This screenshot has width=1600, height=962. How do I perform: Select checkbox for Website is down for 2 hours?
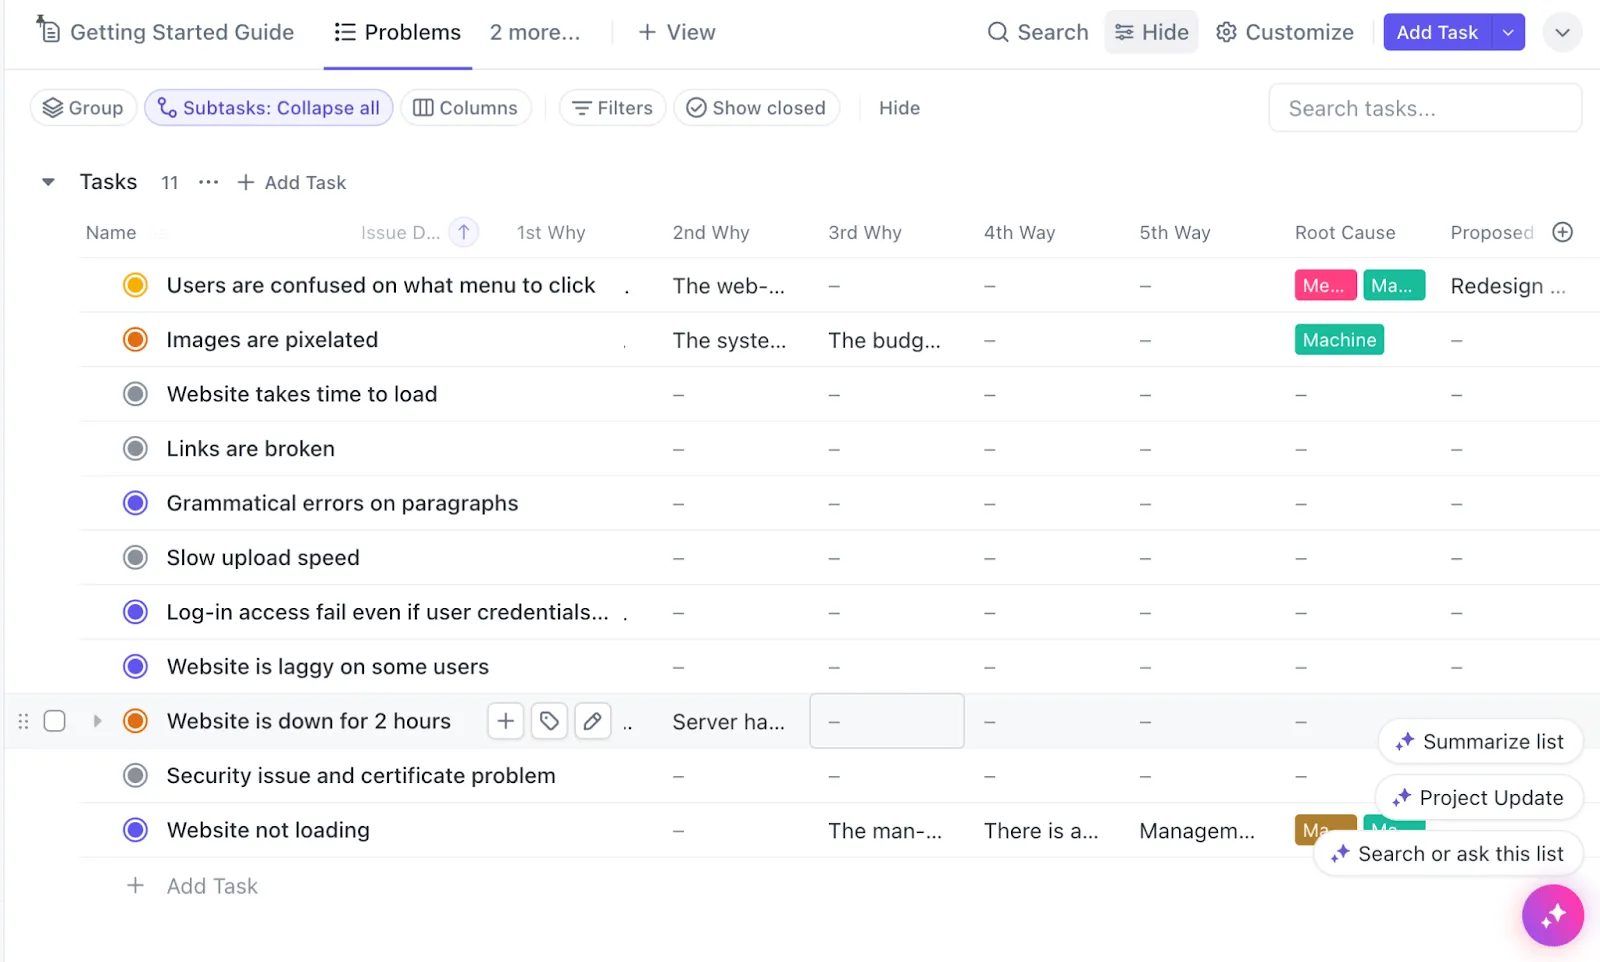(55, 721)
